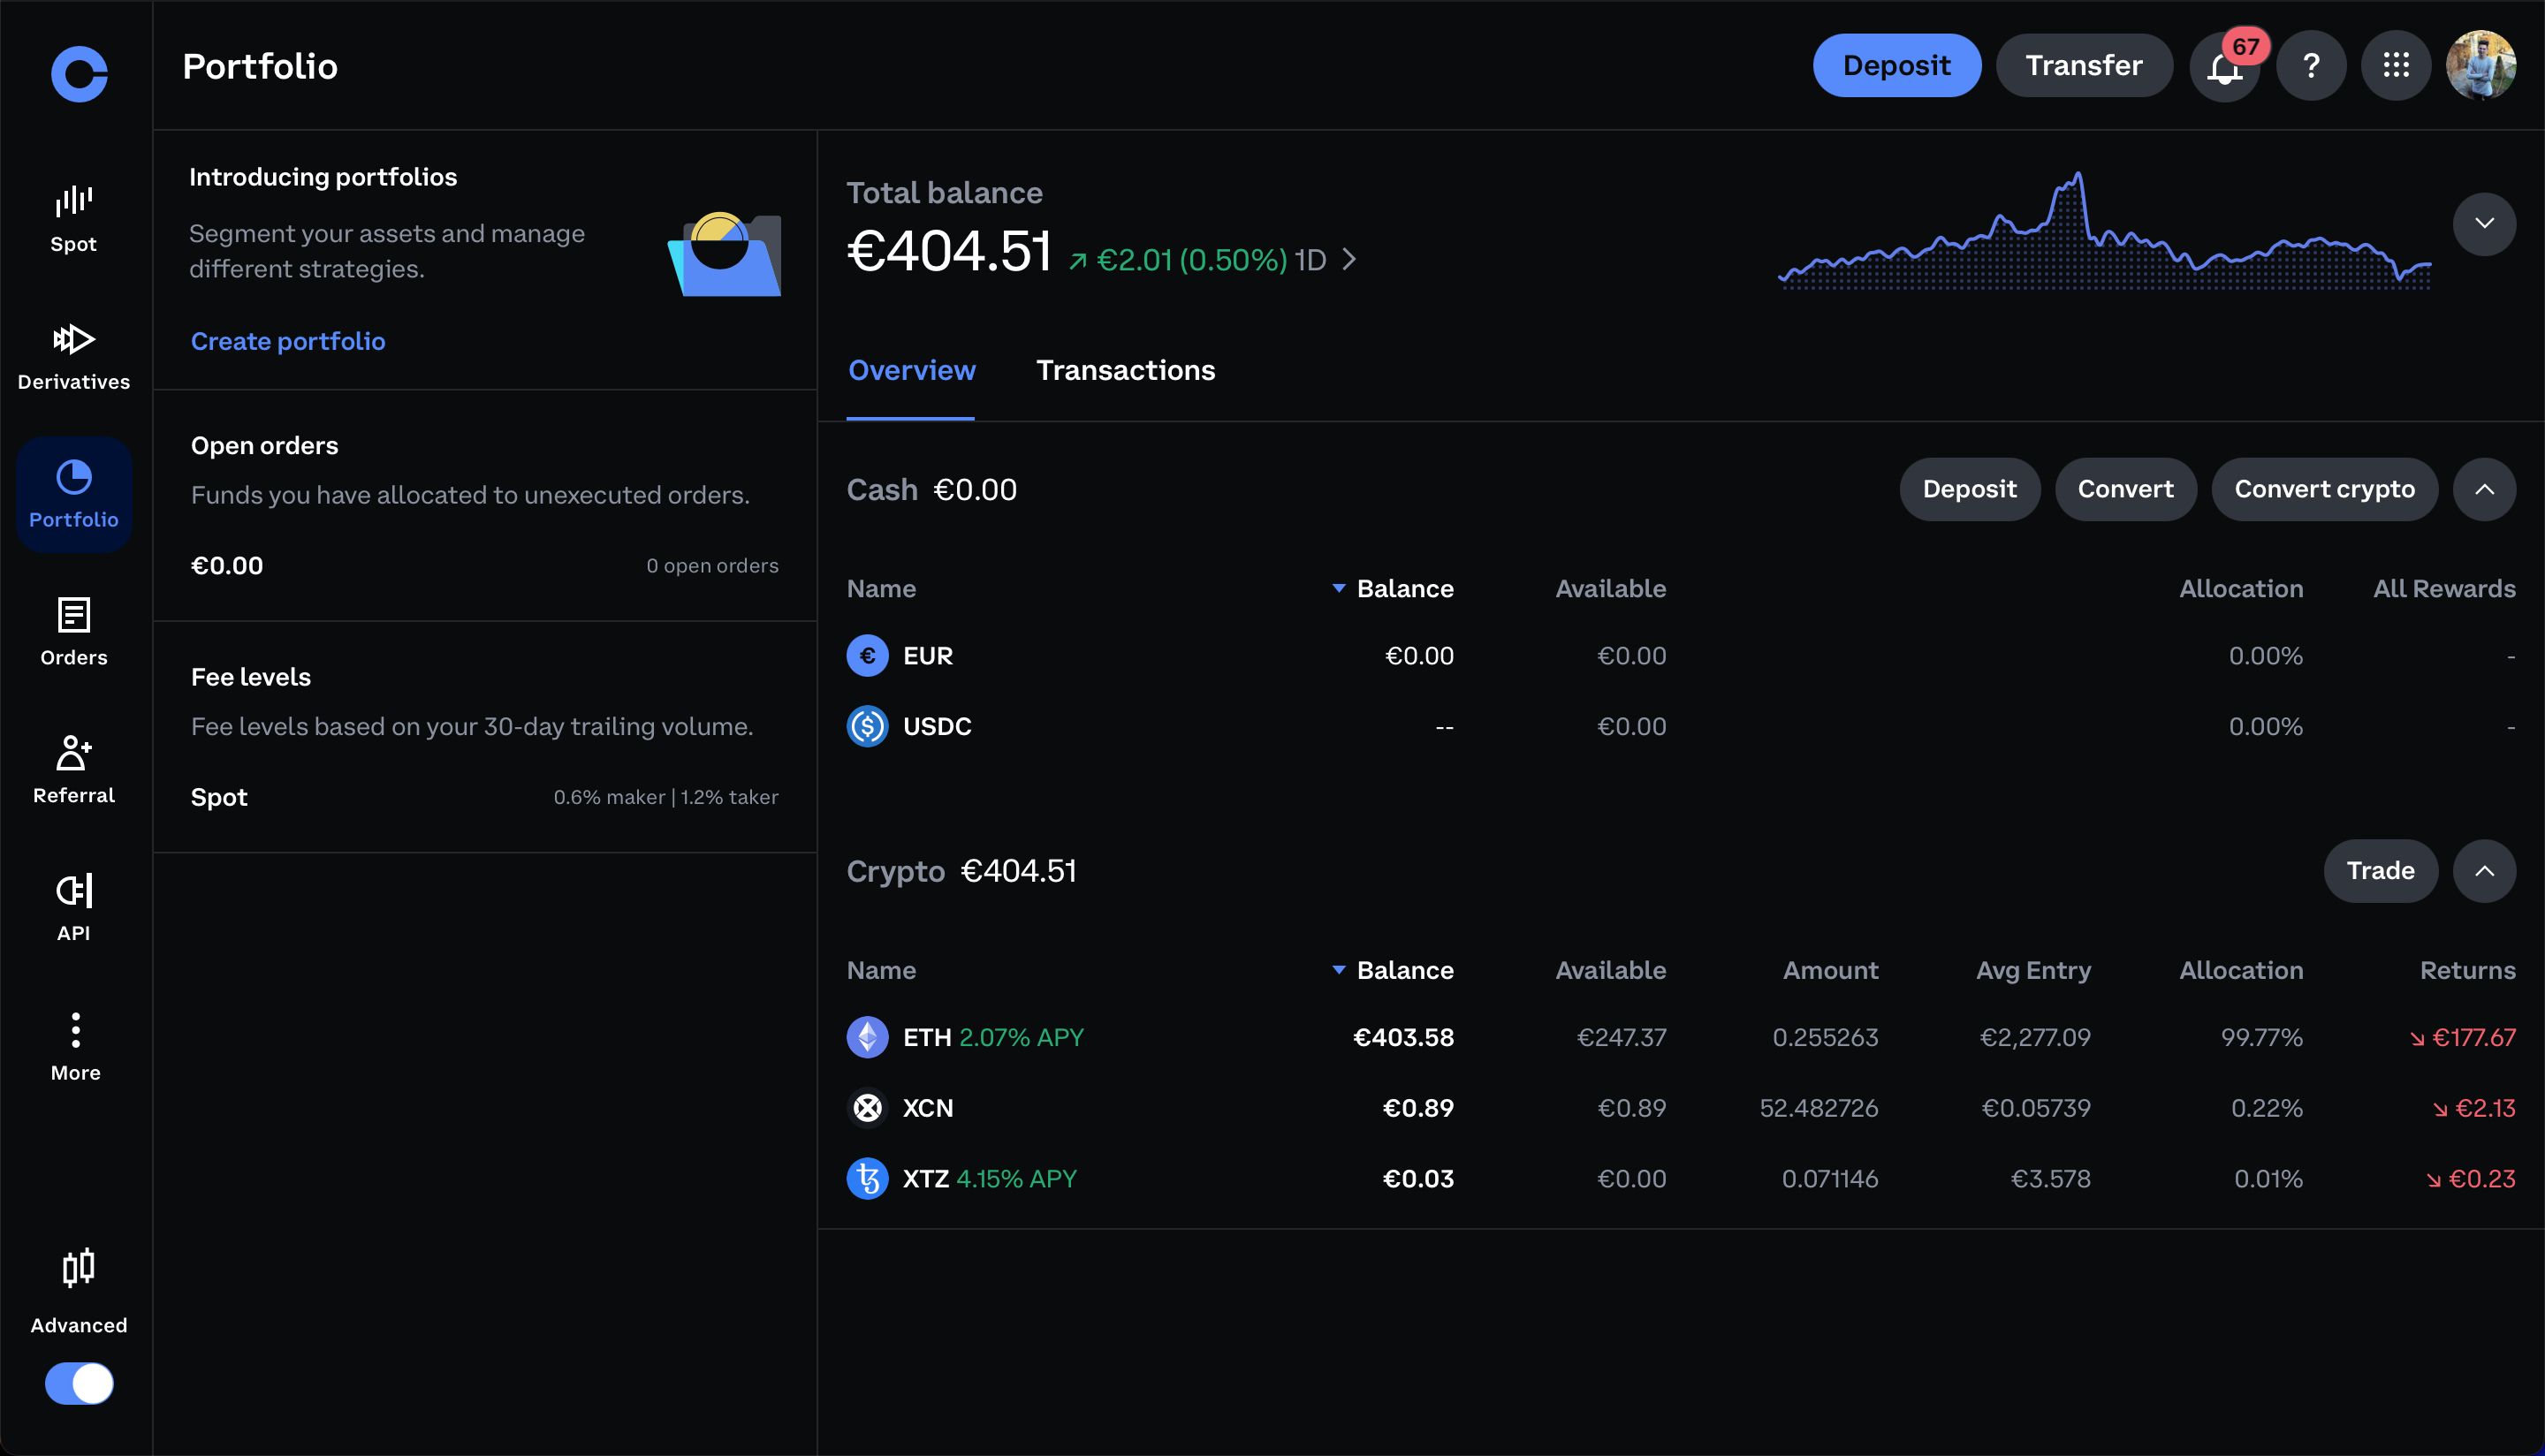This screenshot has height=1456, width=2545.
Task: Select Portfolio in the sidebar
Action: tap(74, 494)
